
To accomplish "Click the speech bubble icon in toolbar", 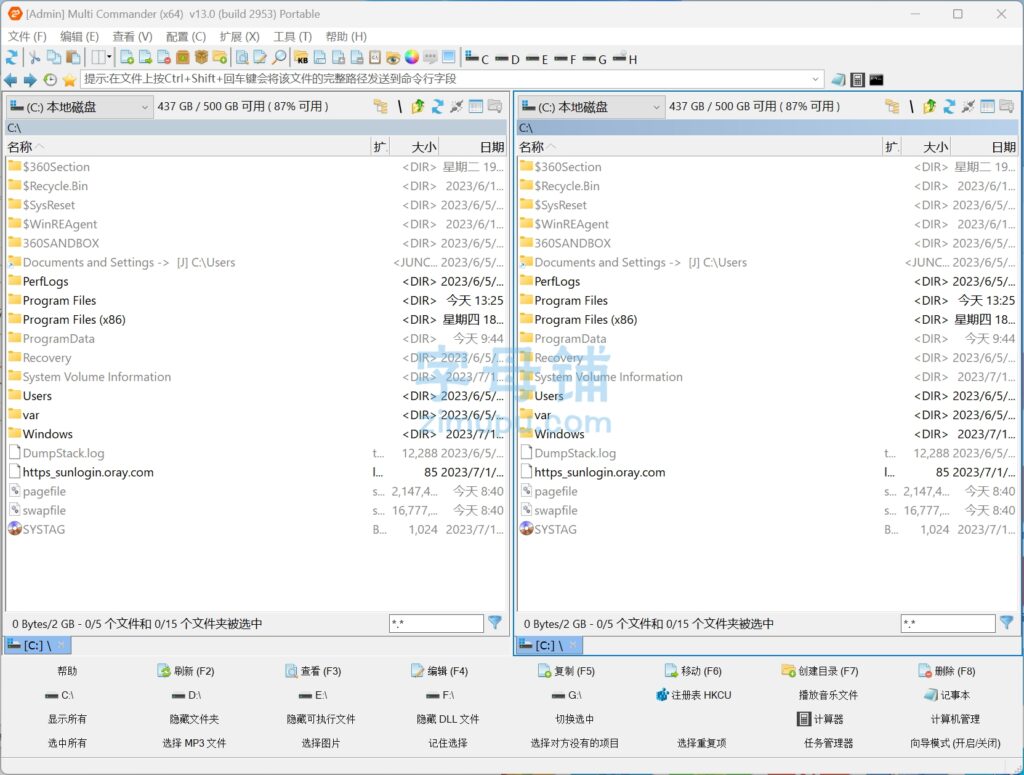I will pyautogui.click(x=430, y=57).
